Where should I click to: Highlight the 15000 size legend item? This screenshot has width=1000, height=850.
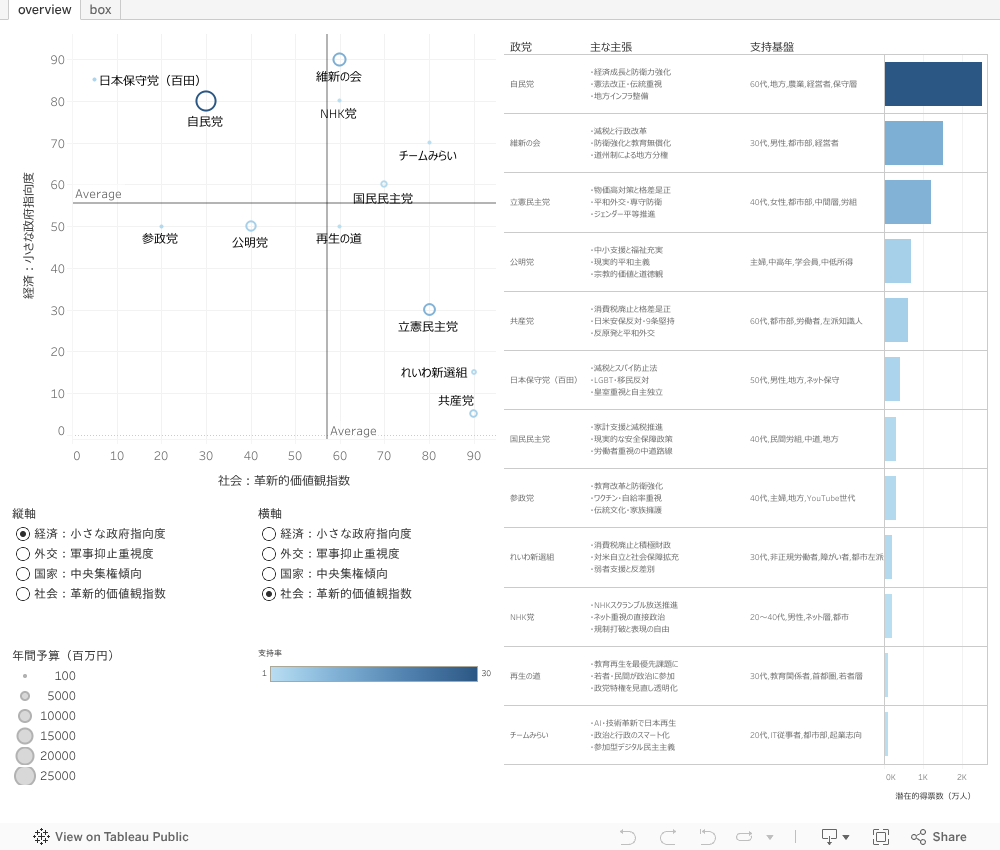pos(45,735)
